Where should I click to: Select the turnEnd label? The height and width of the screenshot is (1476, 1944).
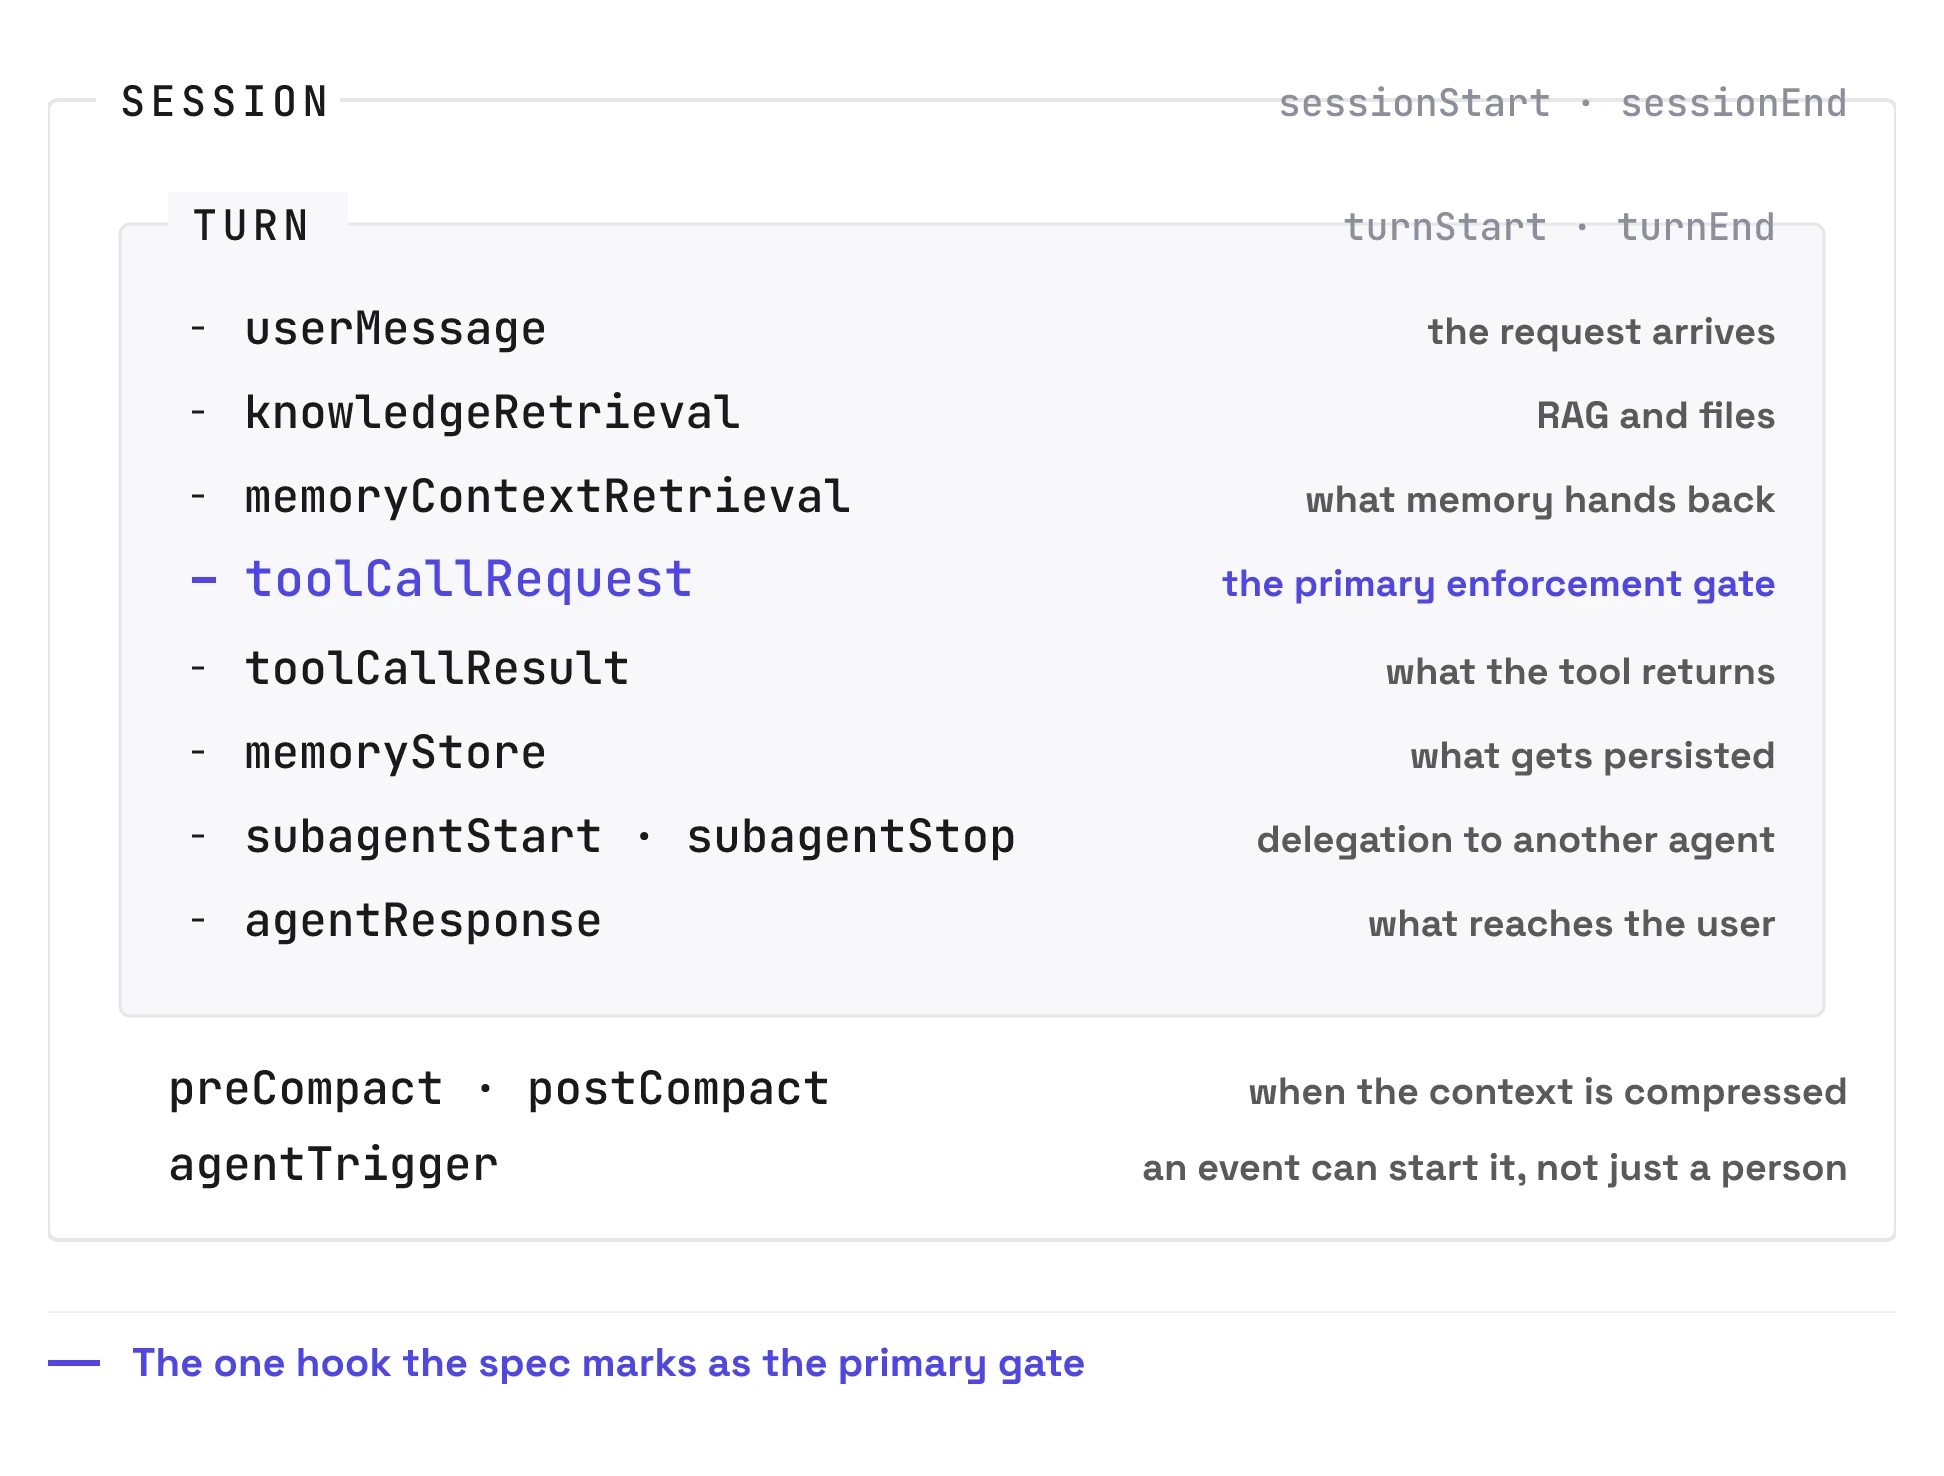[x=1696, y=227]
